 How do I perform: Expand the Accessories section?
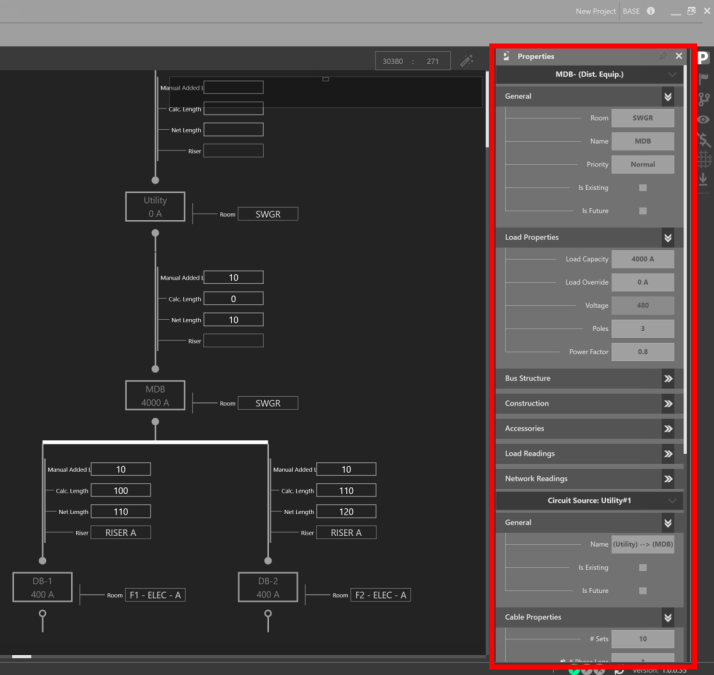668,429
